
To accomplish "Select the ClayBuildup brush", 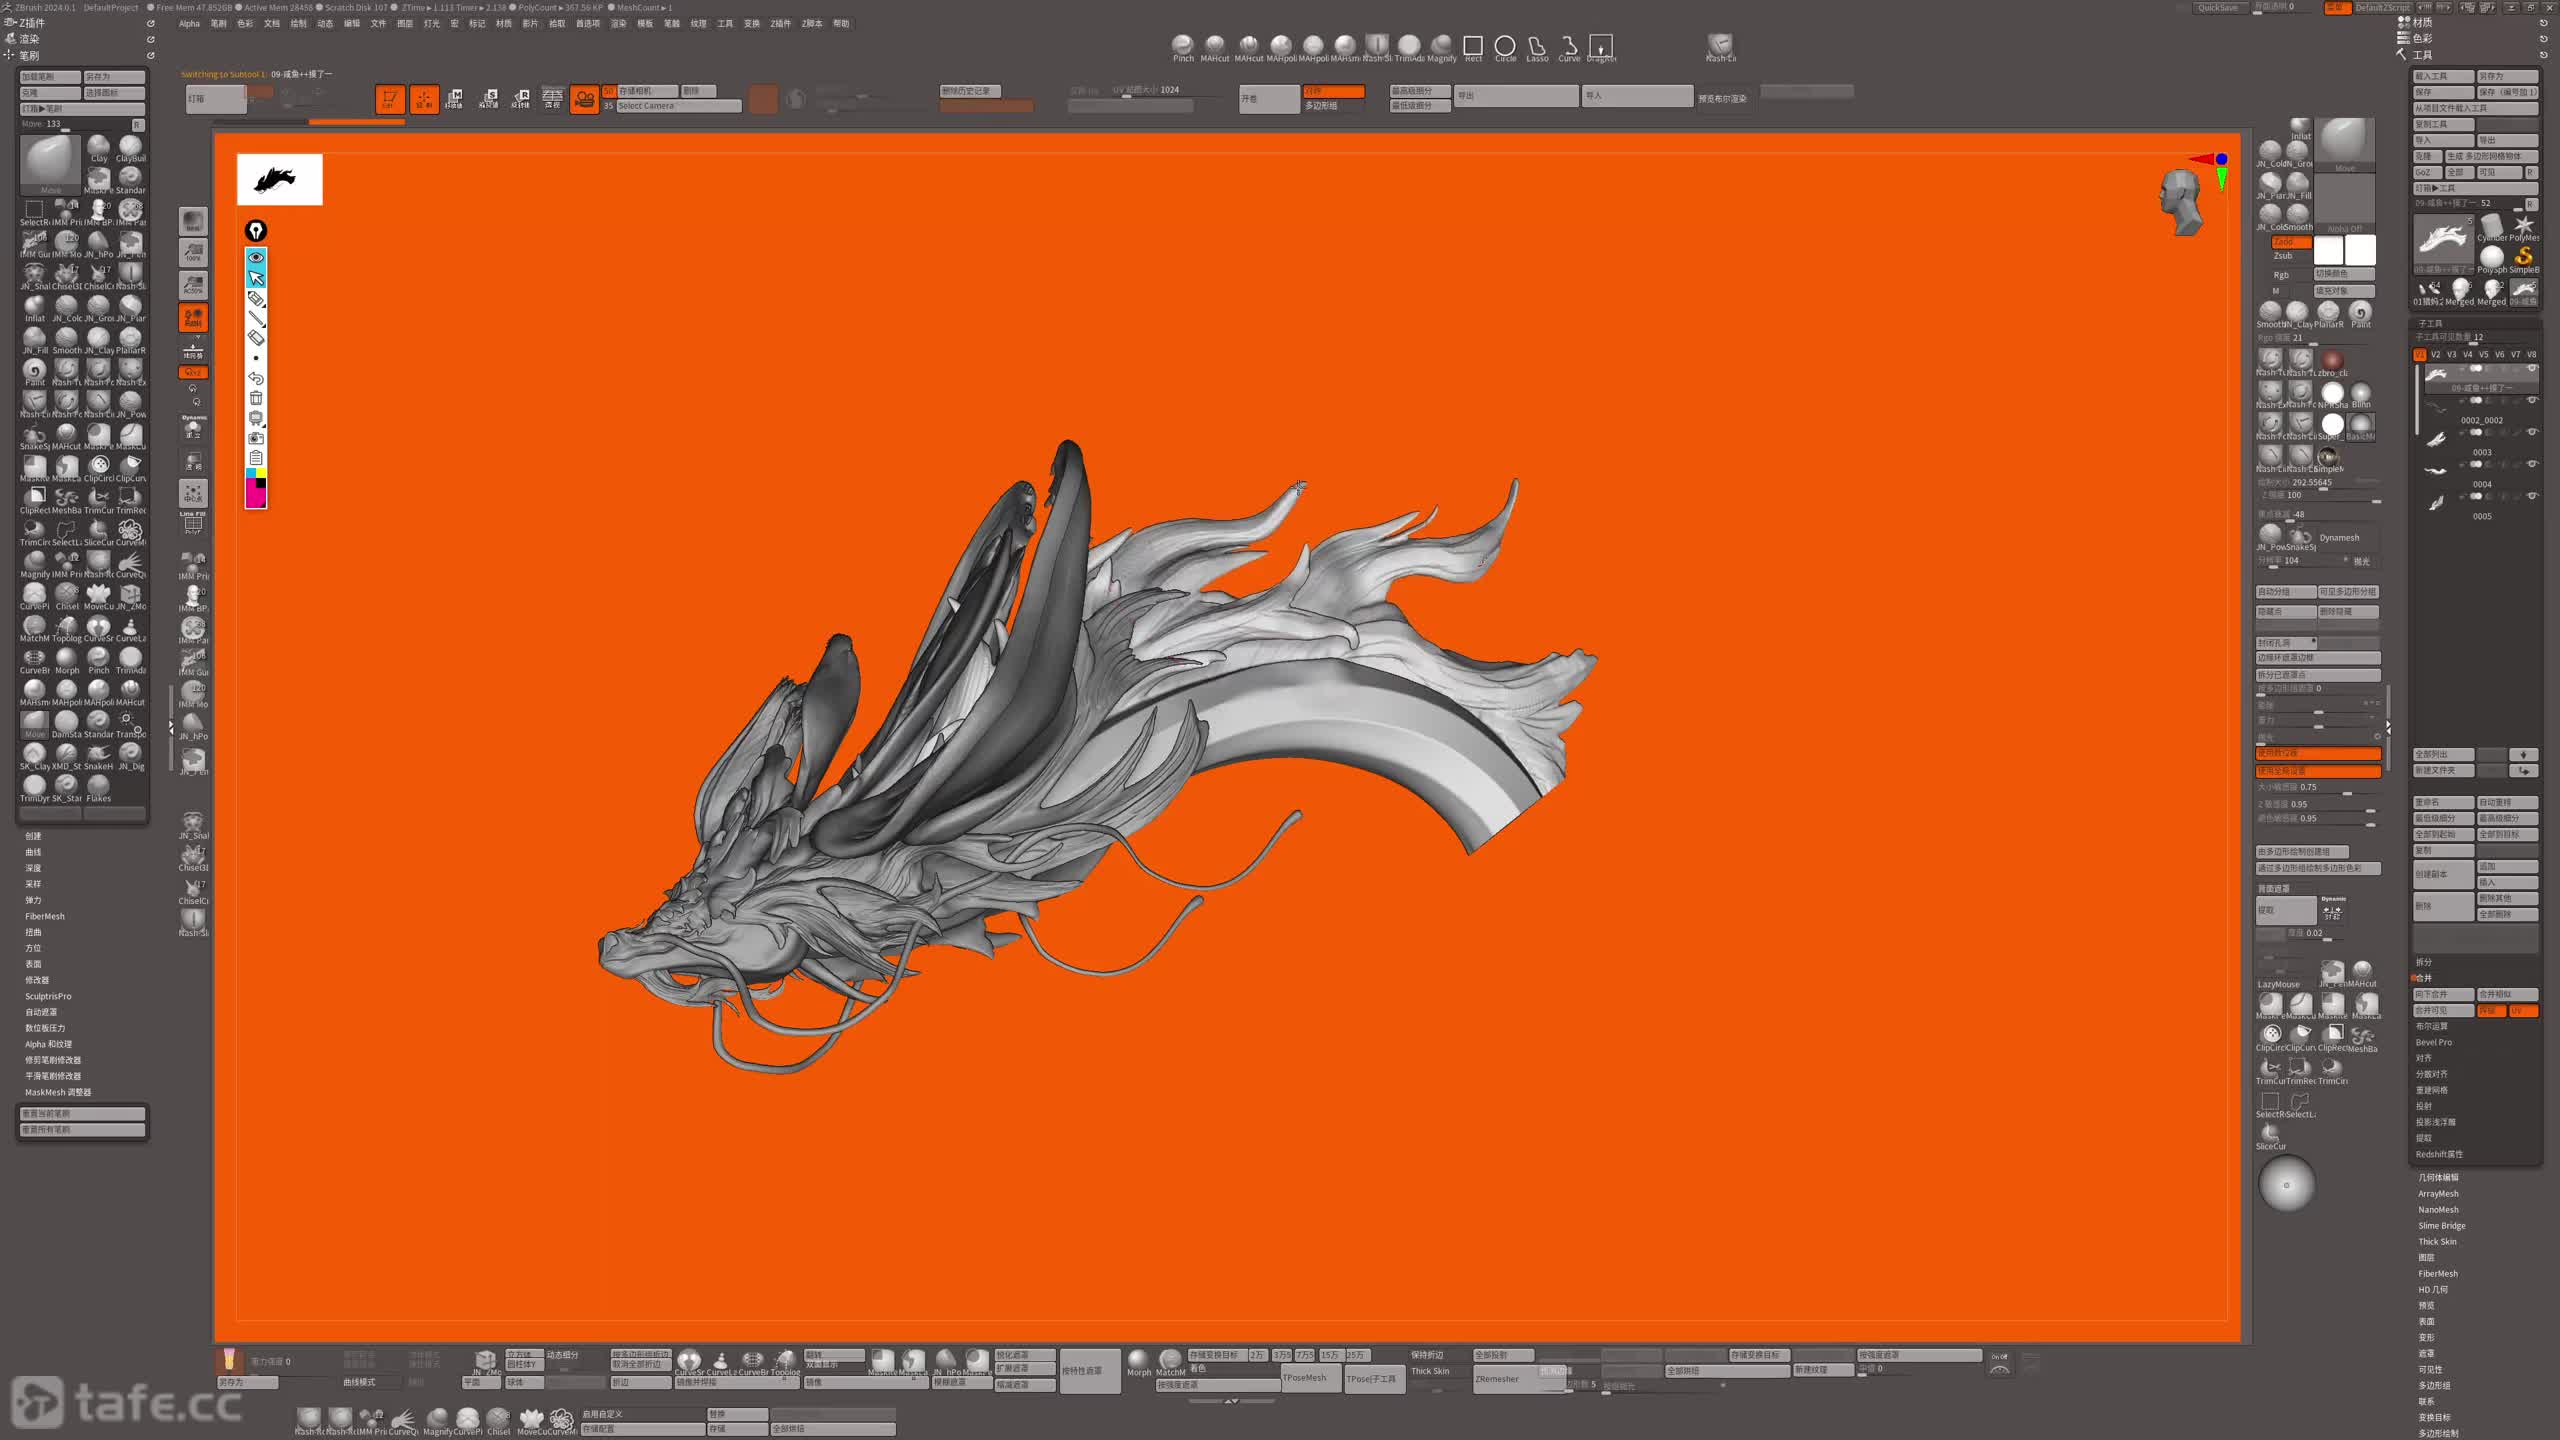I will (x=130, y=148).
